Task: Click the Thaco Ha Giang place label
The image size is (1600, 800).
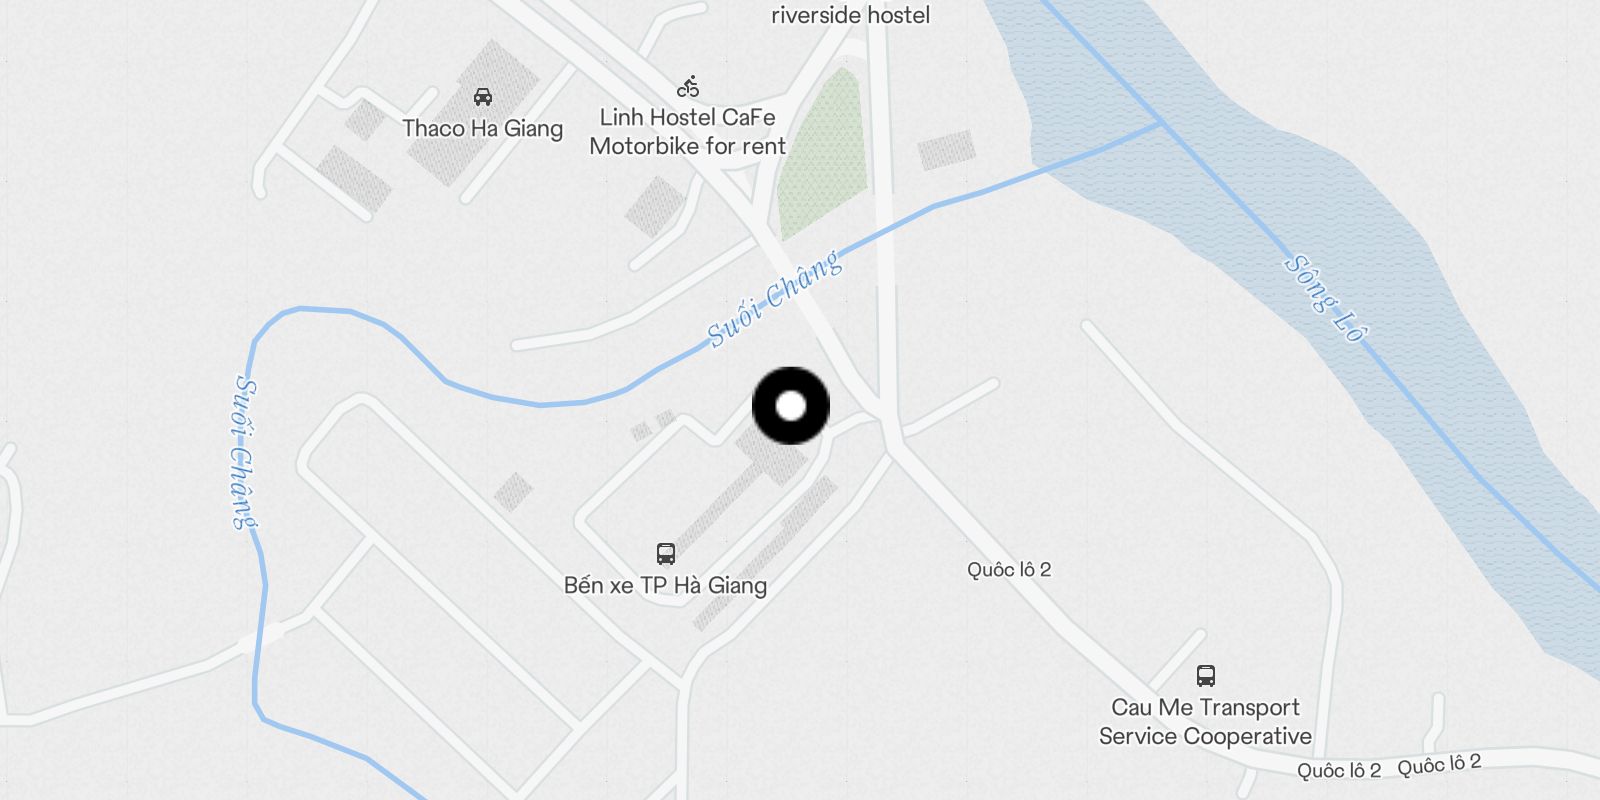Action: (x=483, y=128)
